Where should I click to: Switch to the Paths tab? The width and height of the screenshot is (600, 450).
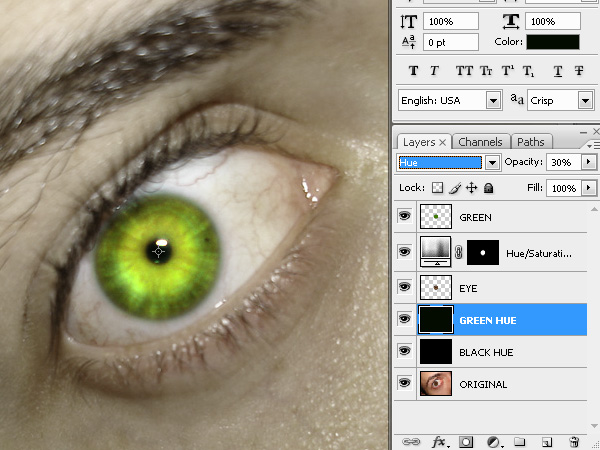click(x=531, y=142)
